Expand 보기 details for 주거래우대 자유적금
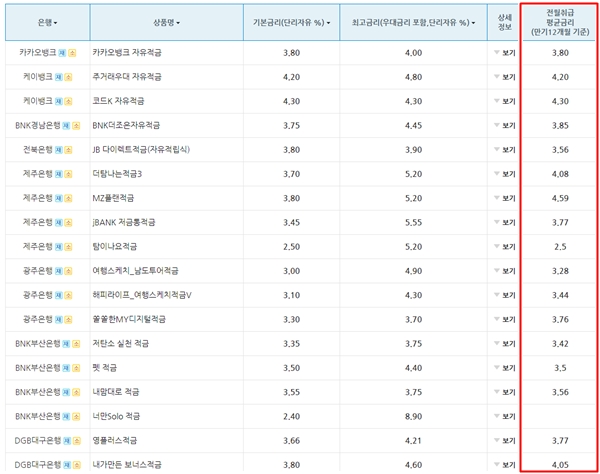Viewport: 600px width, 474px height. 505,77
